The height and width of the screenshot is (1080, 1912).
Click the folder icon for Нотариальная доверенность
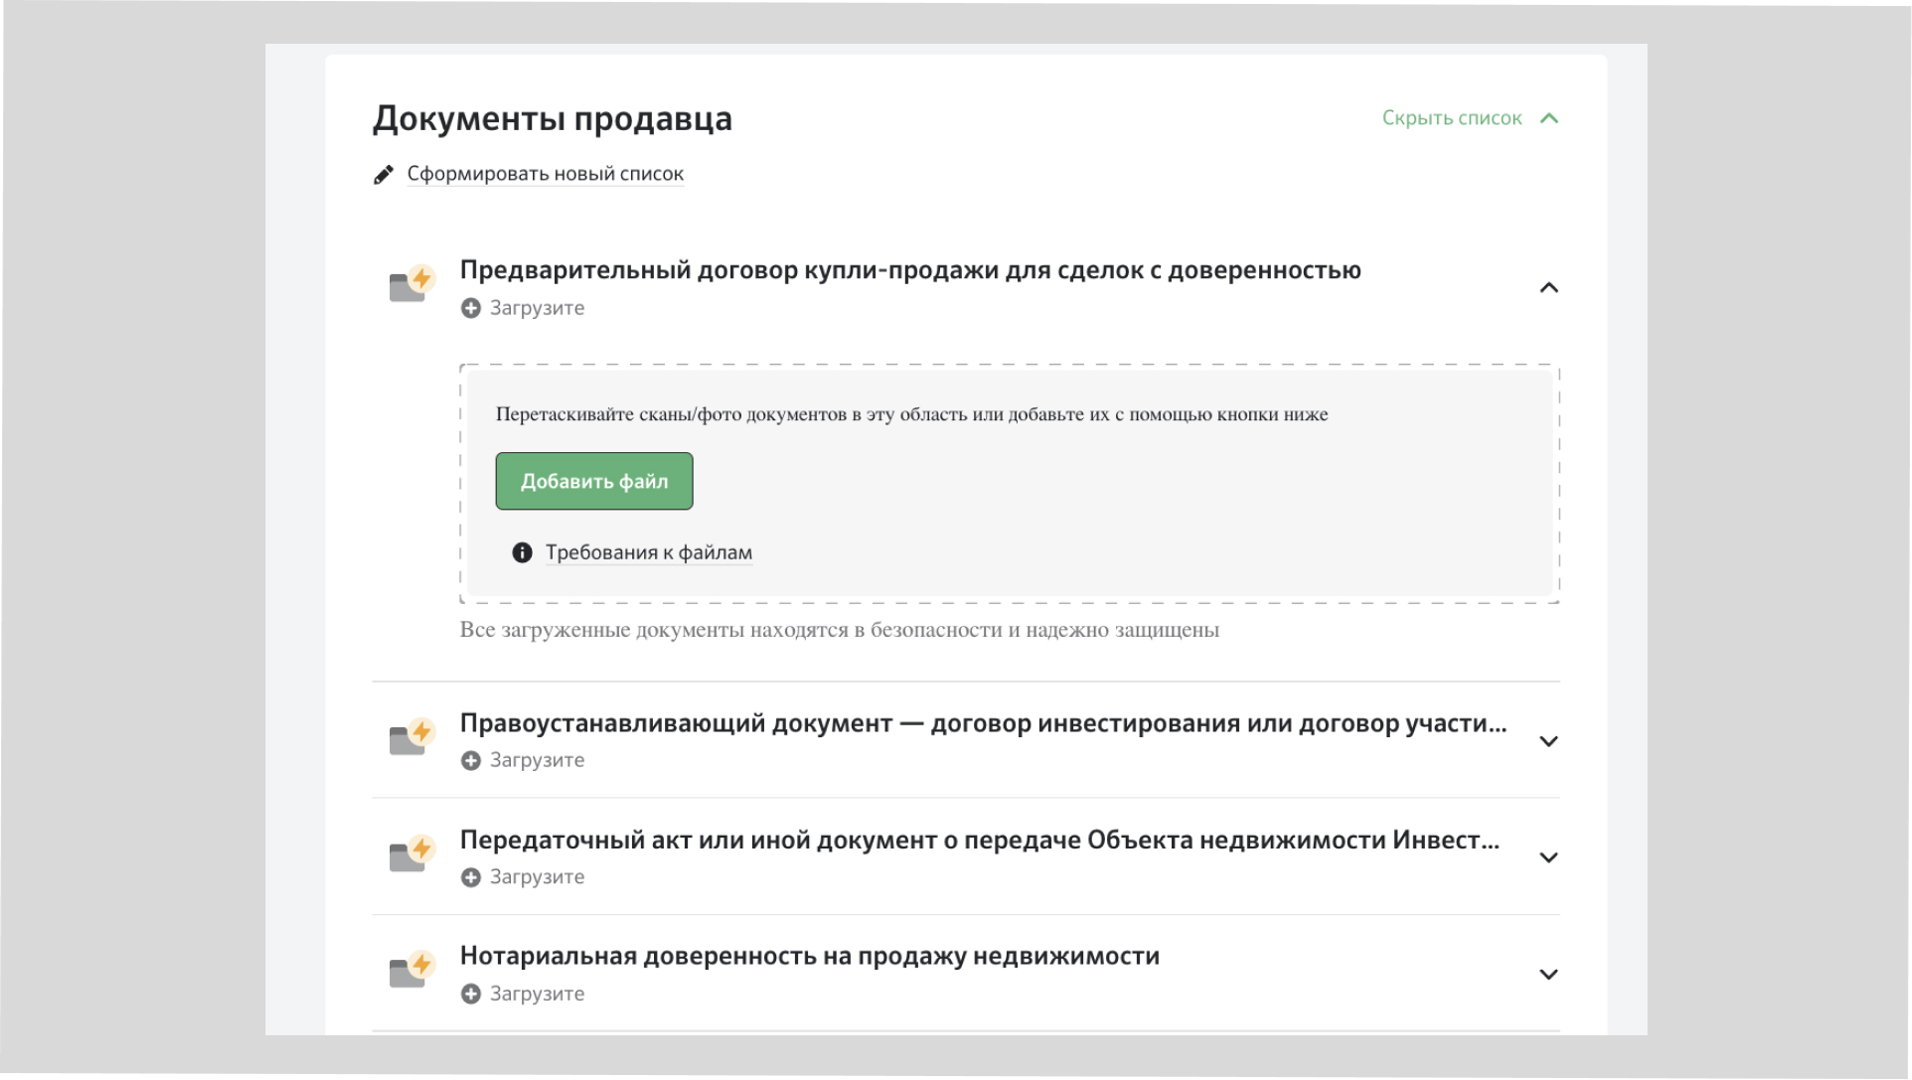coord(411,970)
